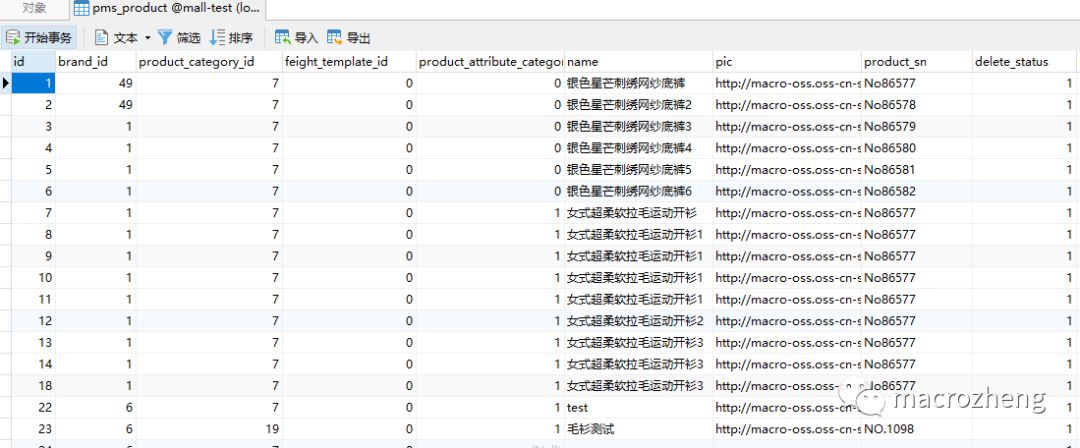Switch to the Objects (对象) tab
The image size is (1080, 448).
tap(34, 9)
